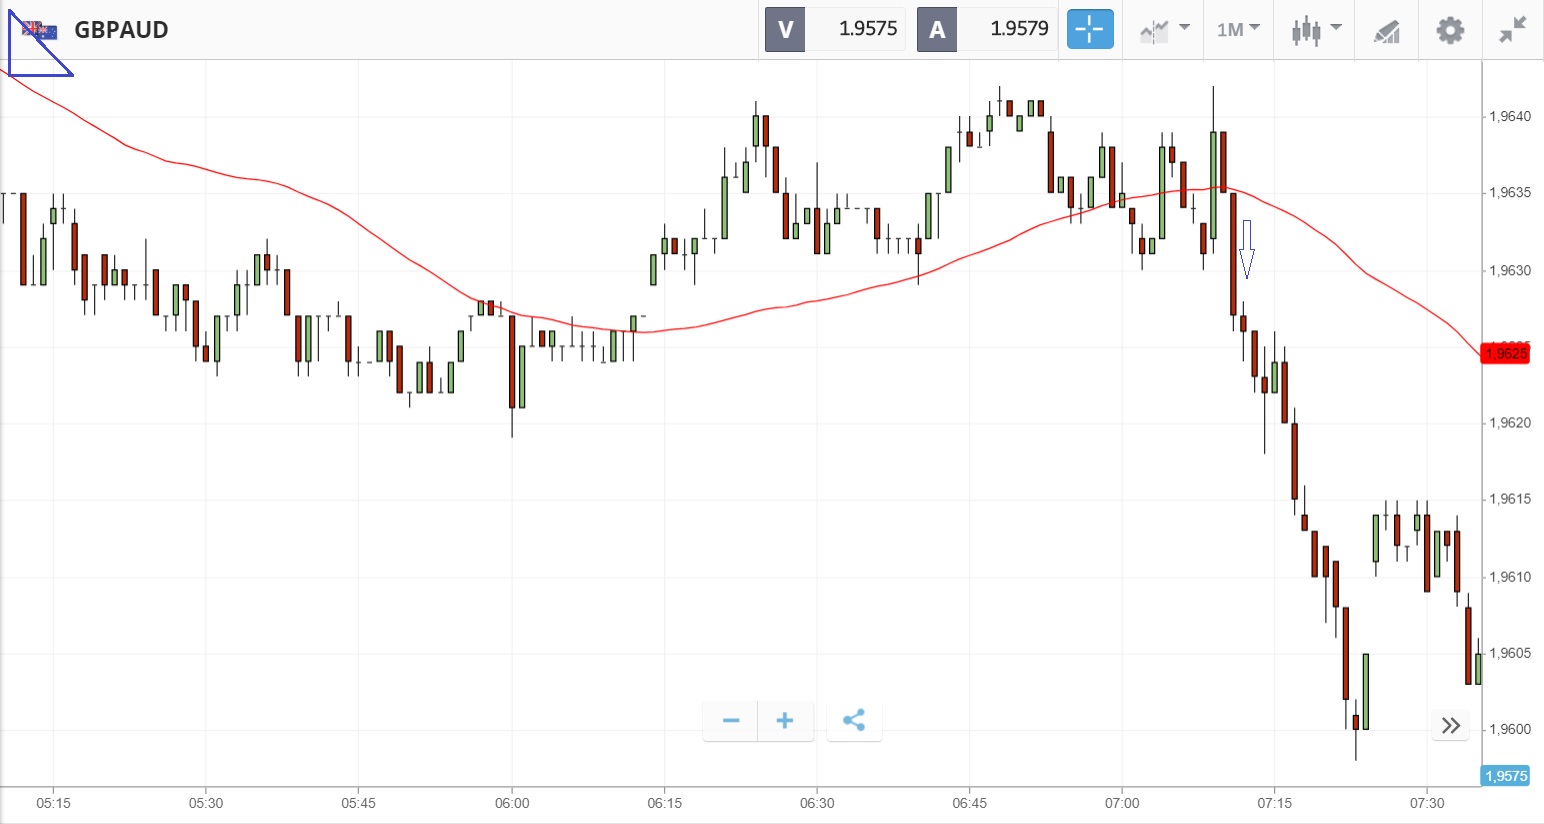Select the drawing tools pencil icon
Image resolution: width=1544 pixels, height=824 pixels.
[x=1386, y=31]
